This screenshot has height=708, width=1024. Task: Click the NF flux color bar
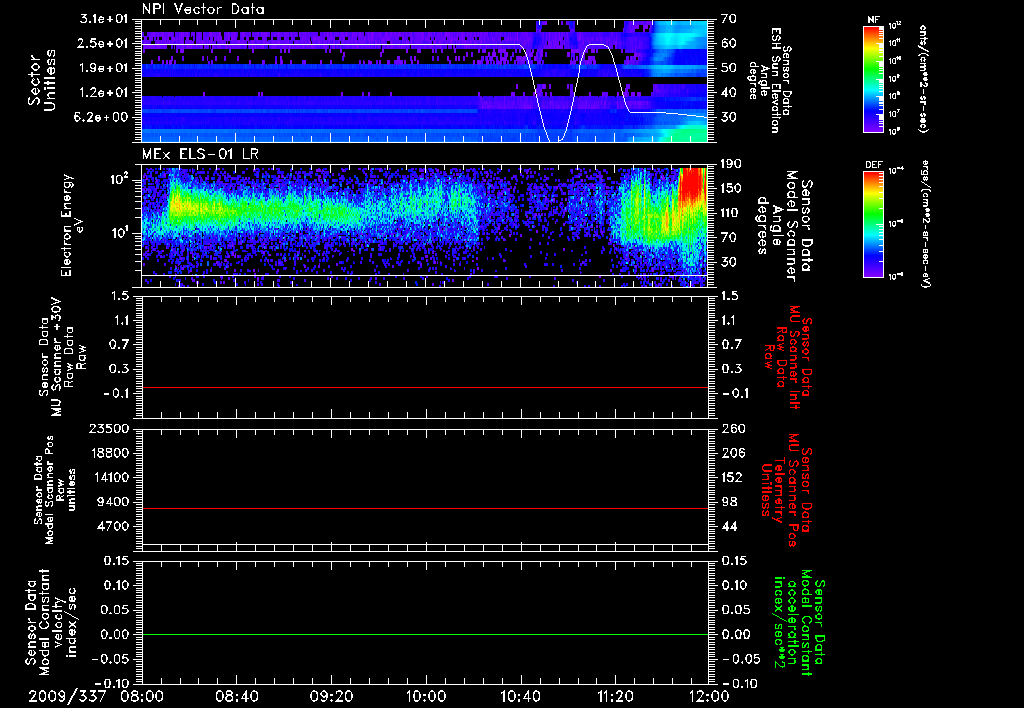coord(874,78)
